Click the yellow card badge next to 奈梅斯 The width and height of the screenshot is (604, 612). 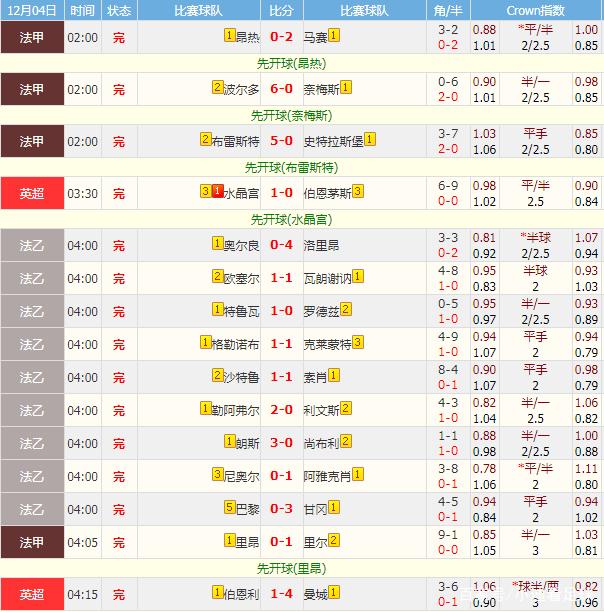pyautogui.click(x=346, y=87)
